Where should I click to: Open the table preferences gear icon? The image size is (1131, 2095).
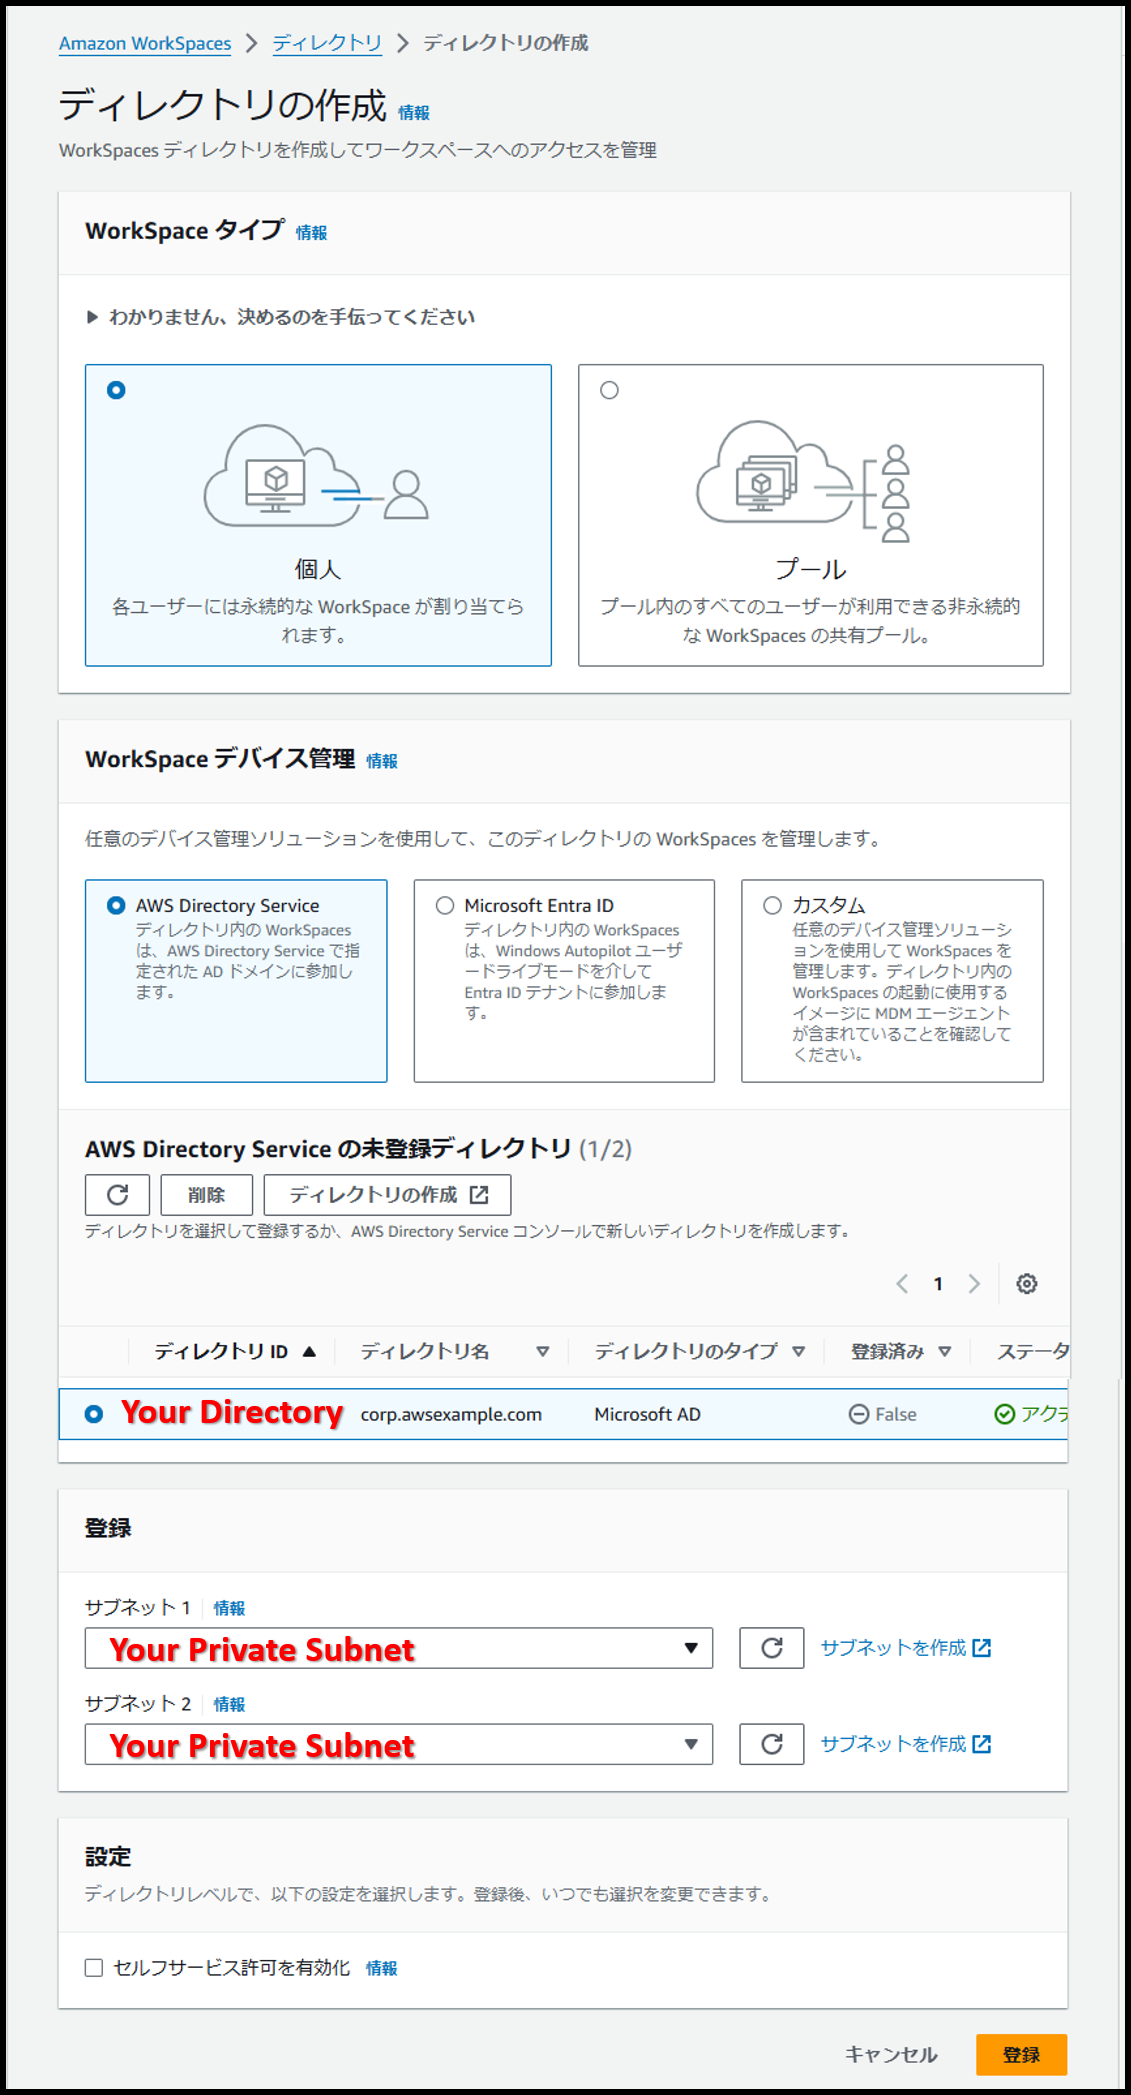tap(1026, 1284)
